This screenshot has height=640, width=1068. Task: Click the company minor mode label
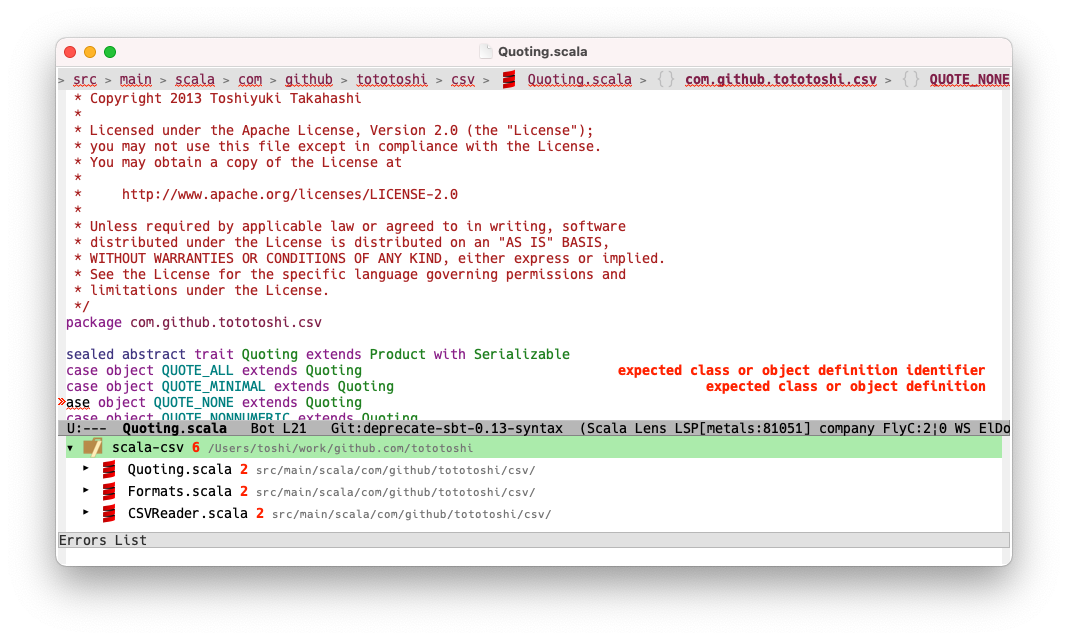point(847,428)
